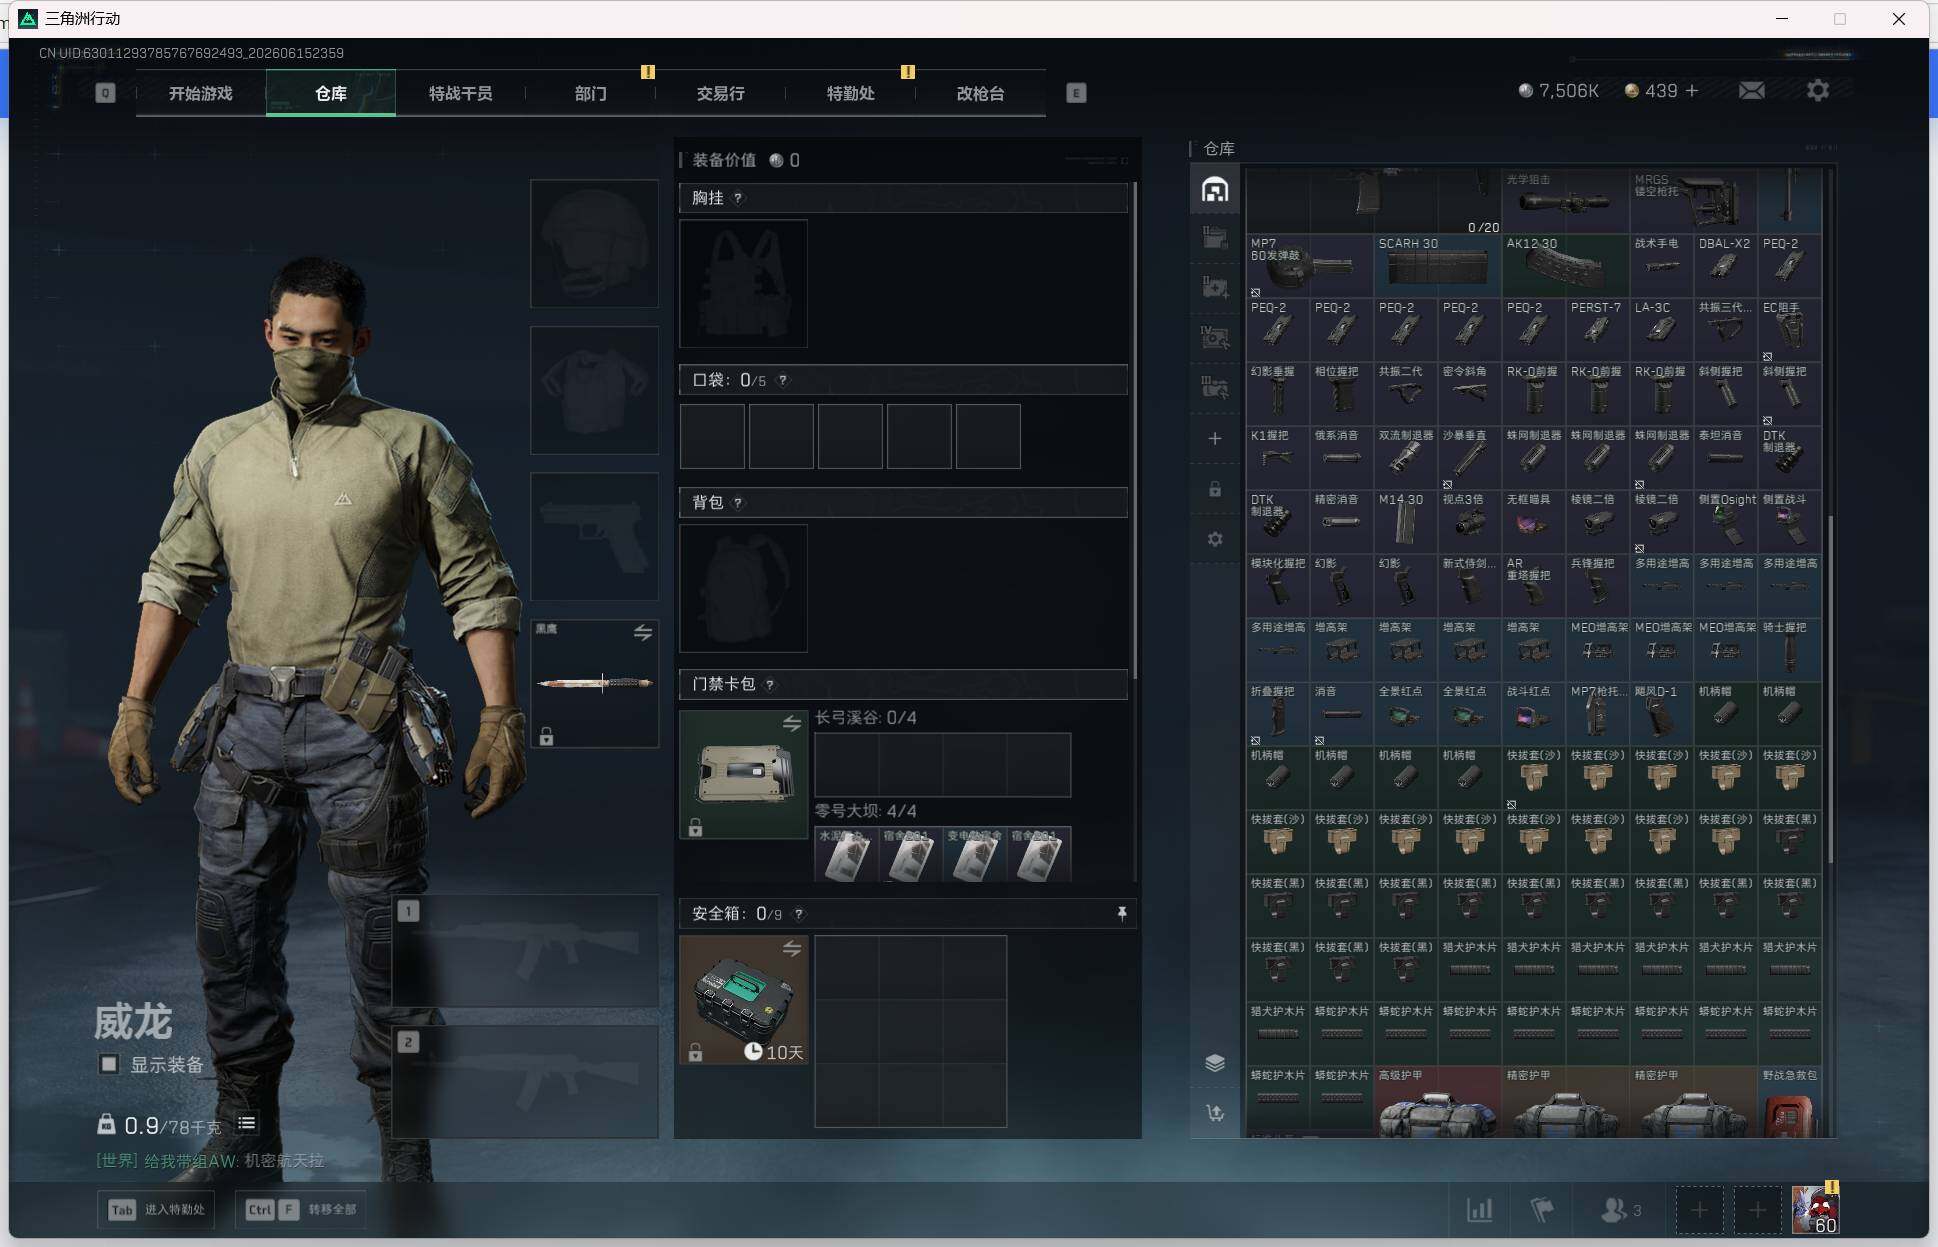Select the DBAL-X2 laser item
Image resolution: width=1938 pixels, height=1247 pixels.
pos(1726,266)
